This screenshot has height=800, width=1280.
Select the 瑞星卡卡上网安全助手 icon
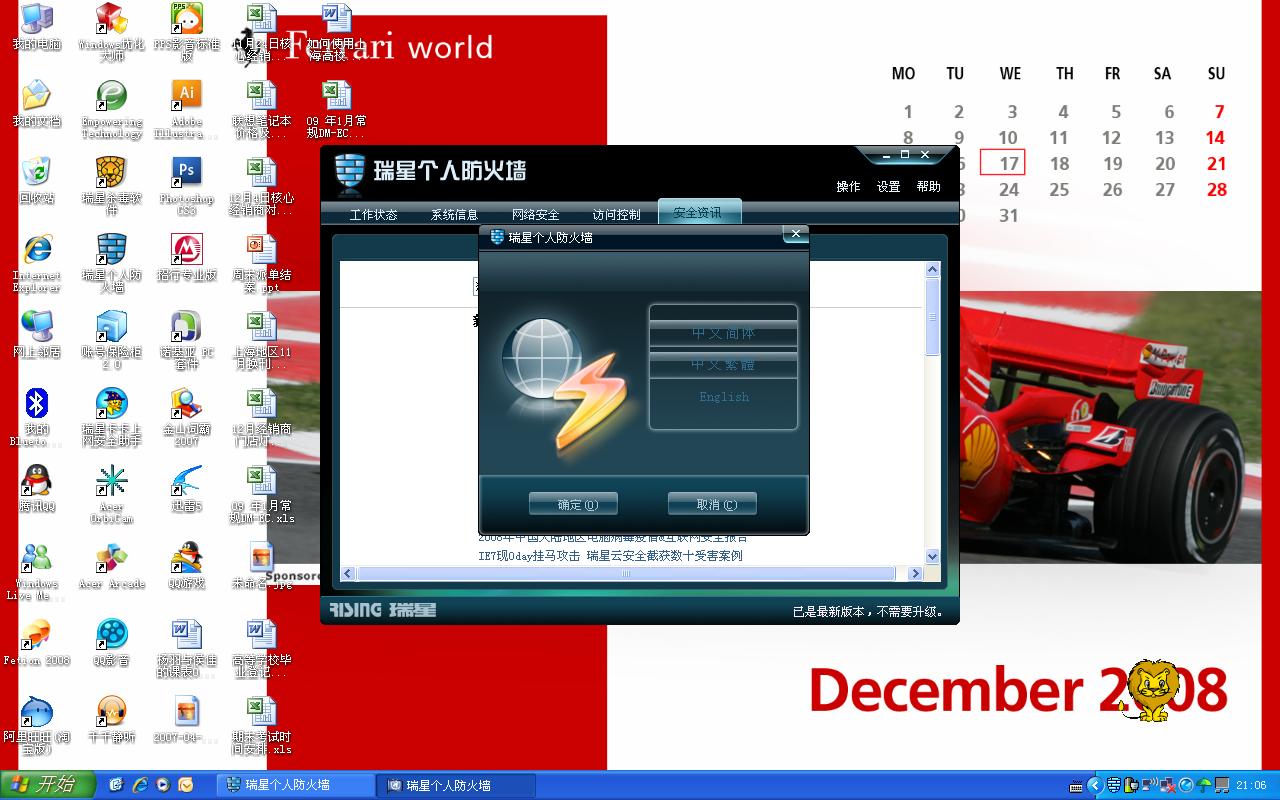pos(112,417)
